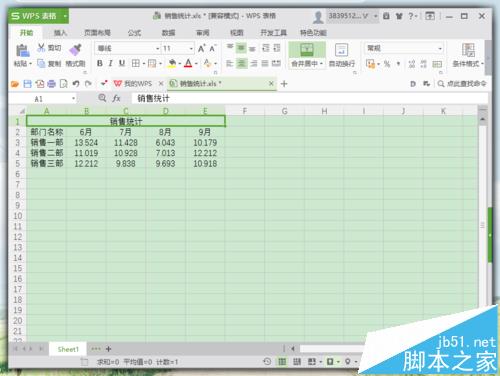Viewport: 500px width, 376px height.
Task: Open the 插入 (Insert) ribbon tab
Action: click(x=60, y=33)
